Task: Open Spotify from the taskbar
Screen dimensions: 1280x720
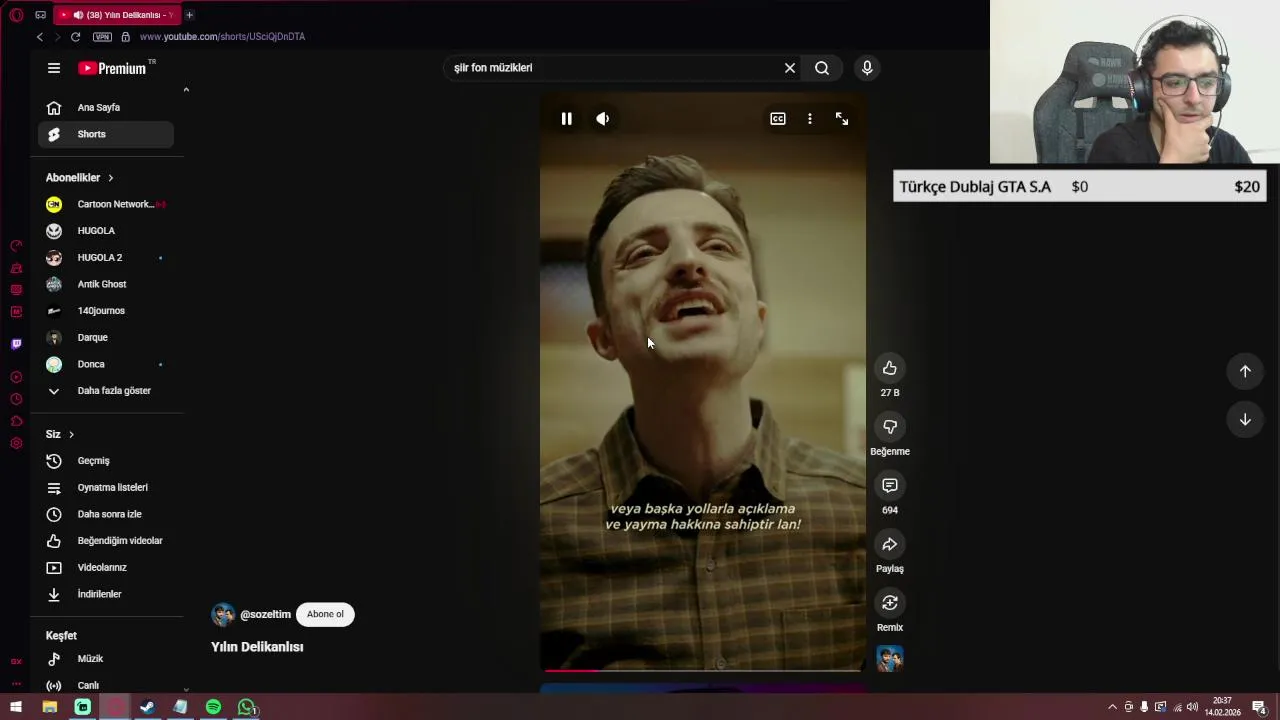Action: 213,707
